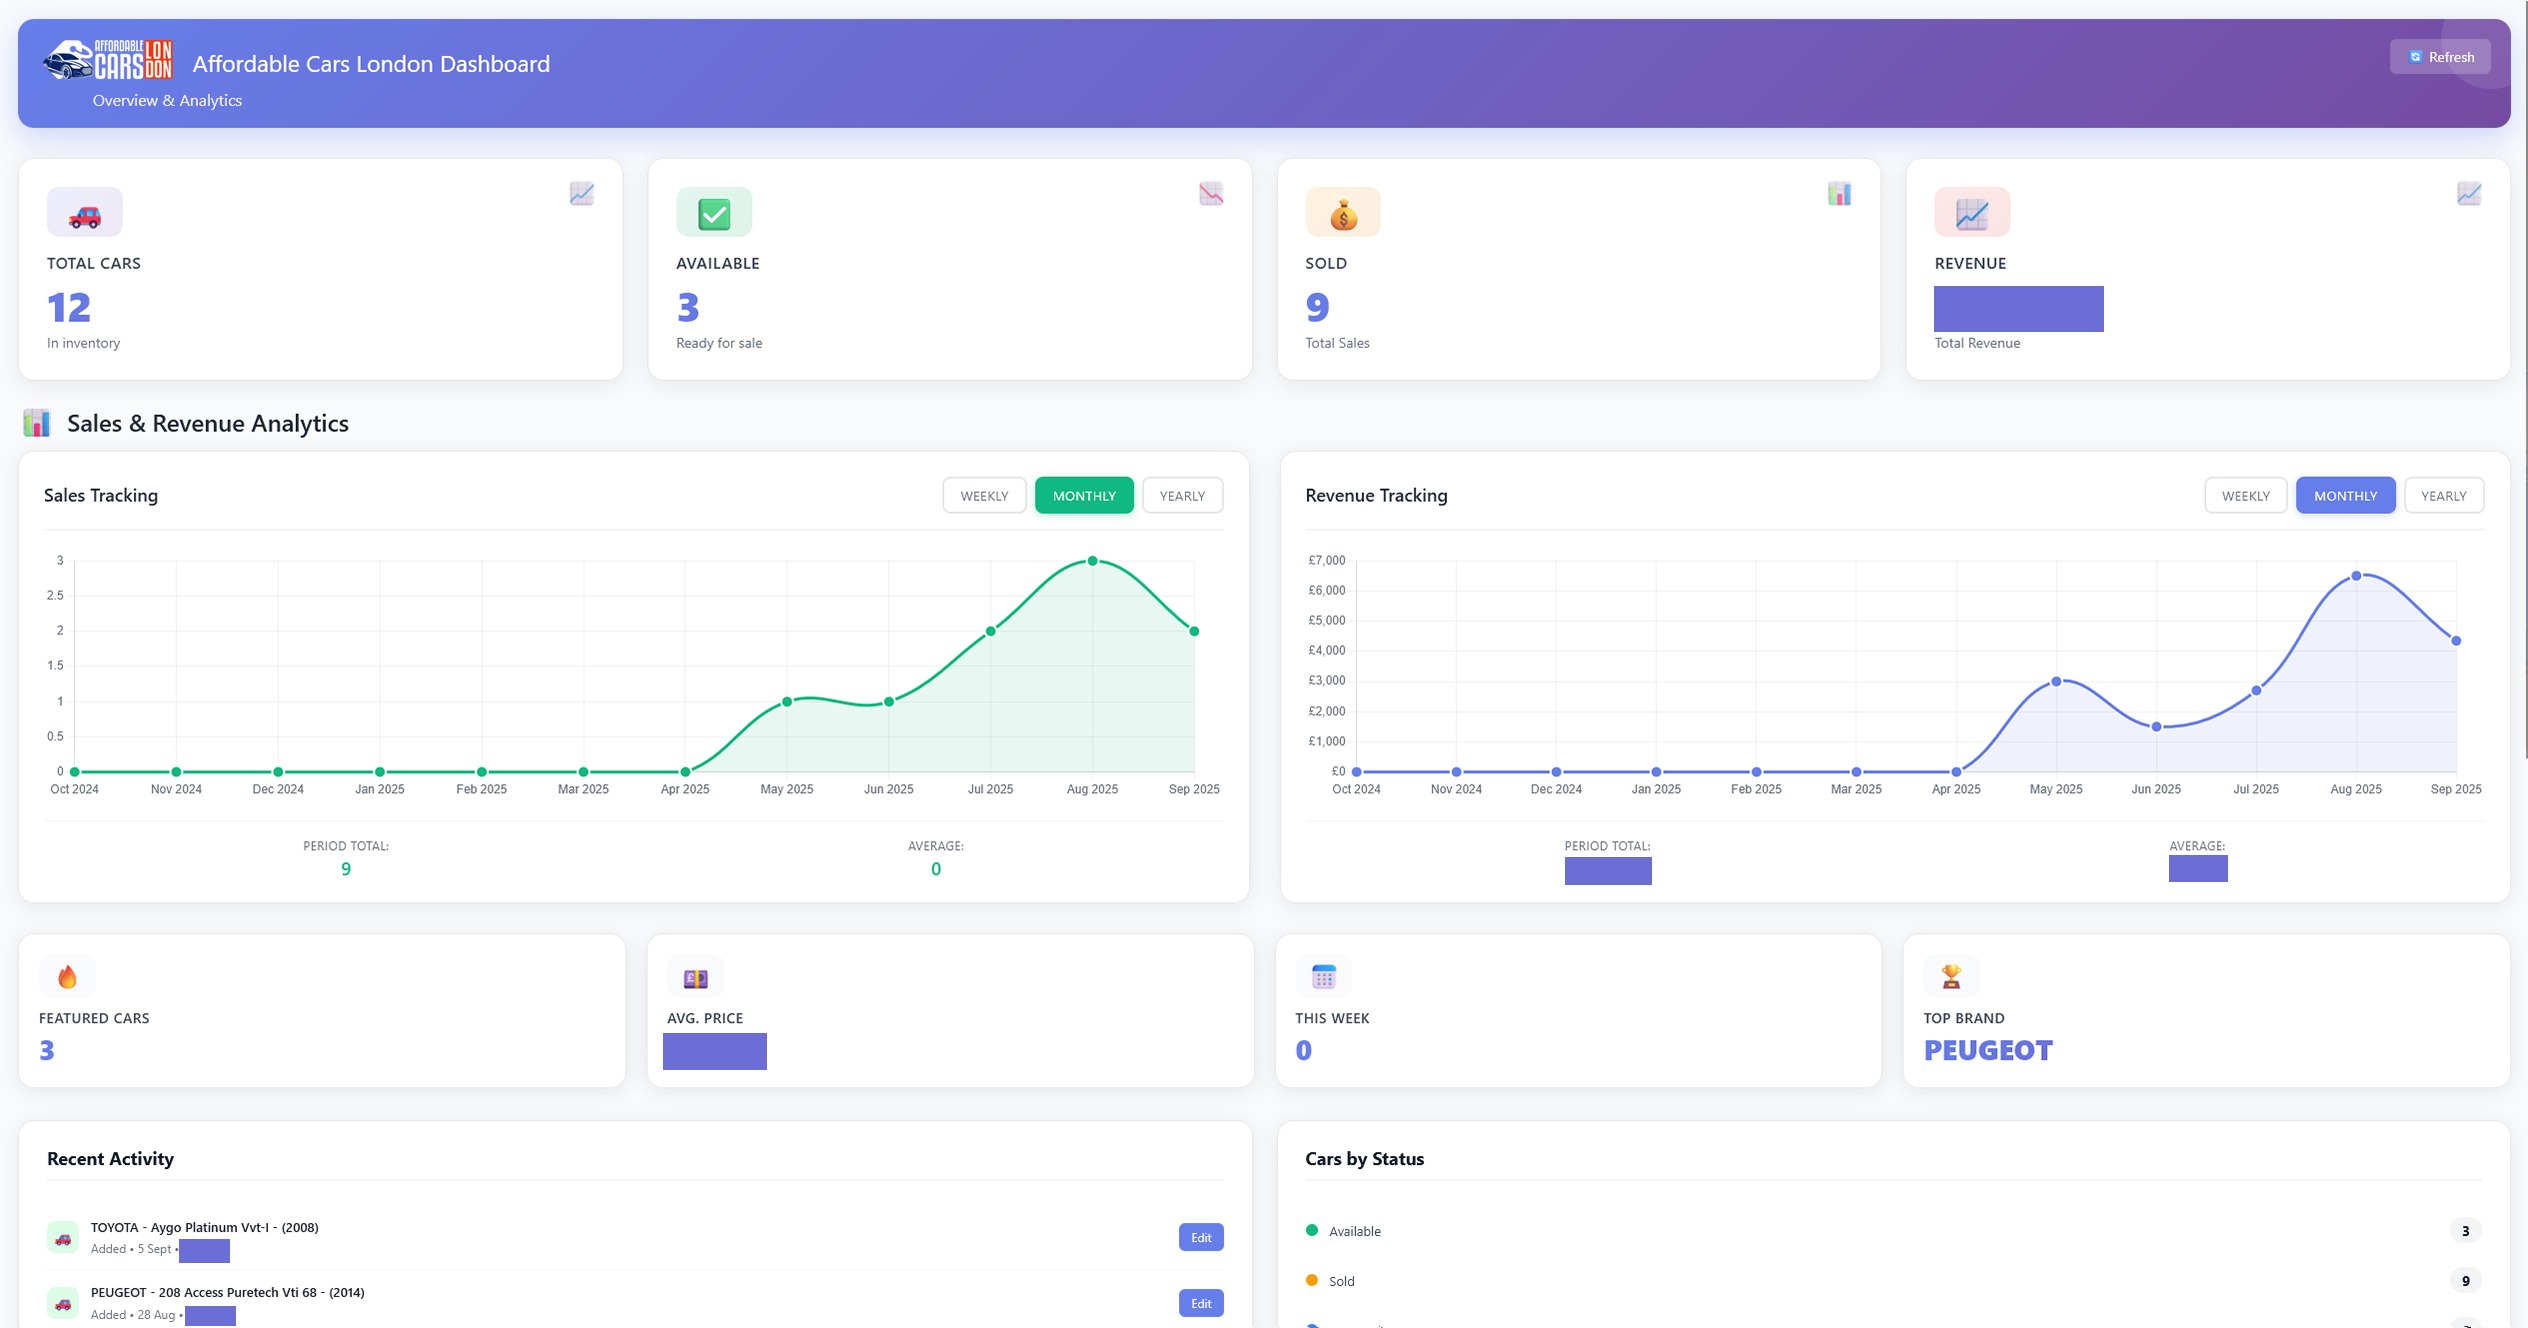Click the money bag Sold icon

(1343, 213)
